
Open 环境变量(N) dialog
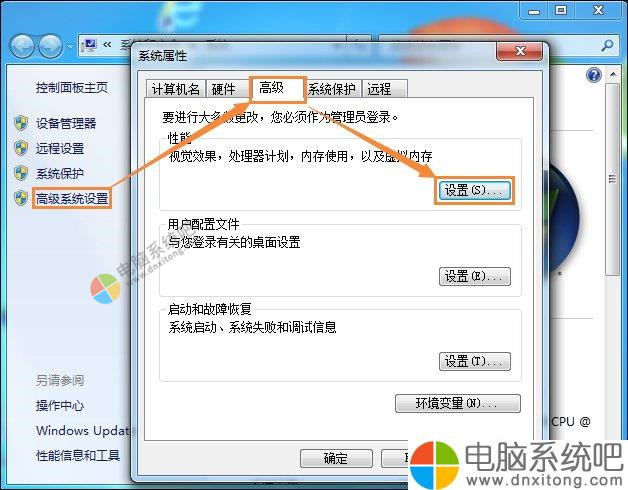458,403
